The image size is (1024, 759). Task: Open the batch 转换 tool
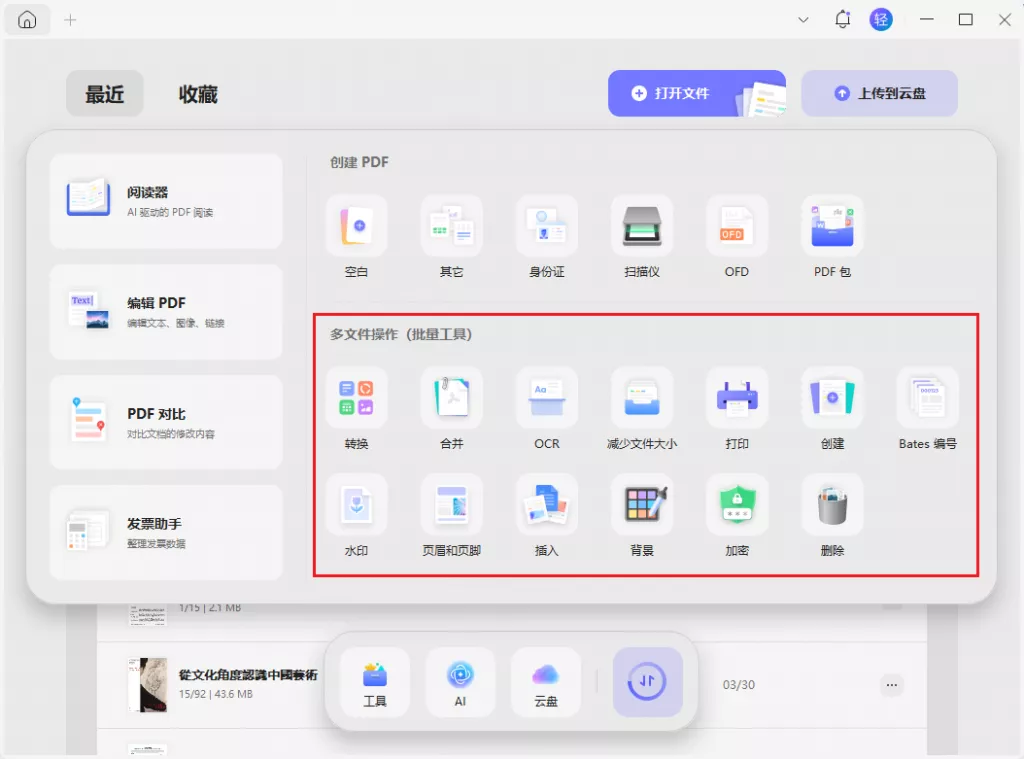point(357,398)
